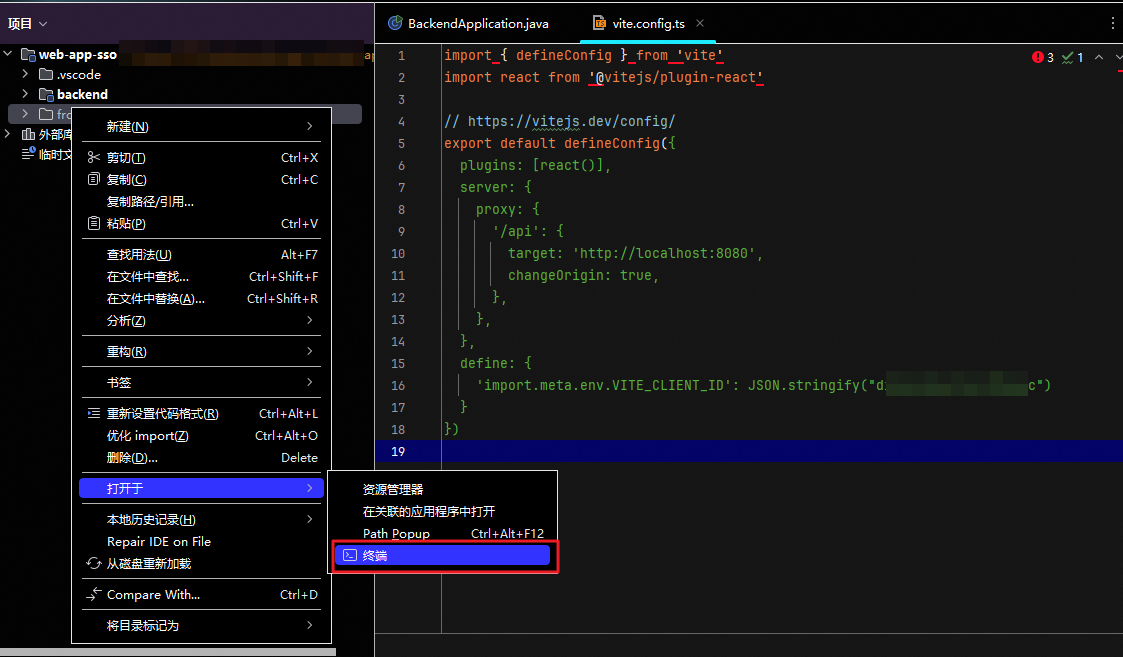This screenshot has width=1123, height=657.
Task: Click the changeOrigin: true line
Action: (583, 275)
